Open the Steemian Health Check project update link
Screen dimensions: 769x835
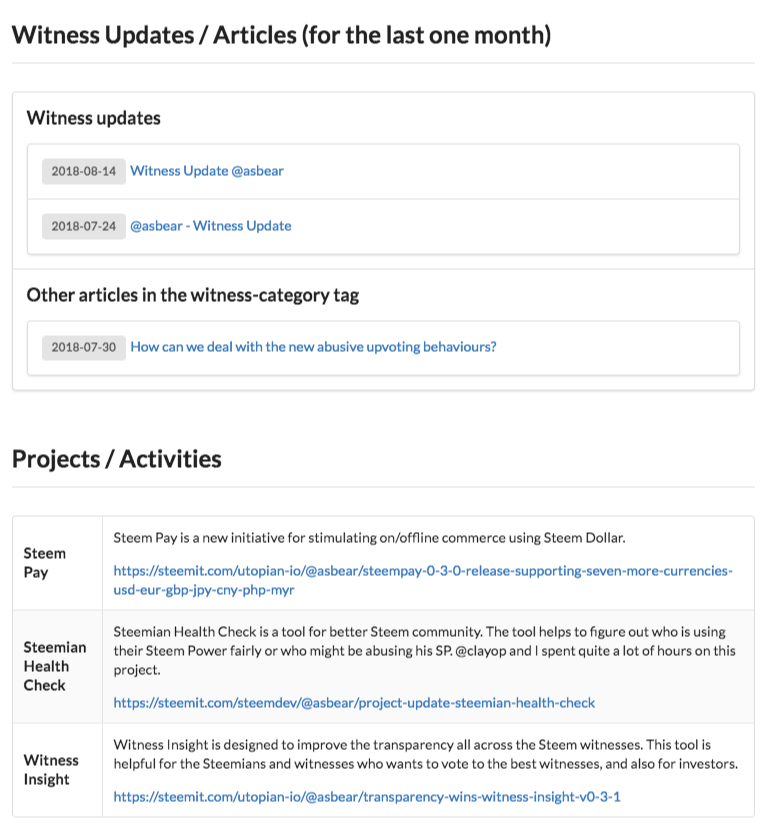click(x=354, y=703)
